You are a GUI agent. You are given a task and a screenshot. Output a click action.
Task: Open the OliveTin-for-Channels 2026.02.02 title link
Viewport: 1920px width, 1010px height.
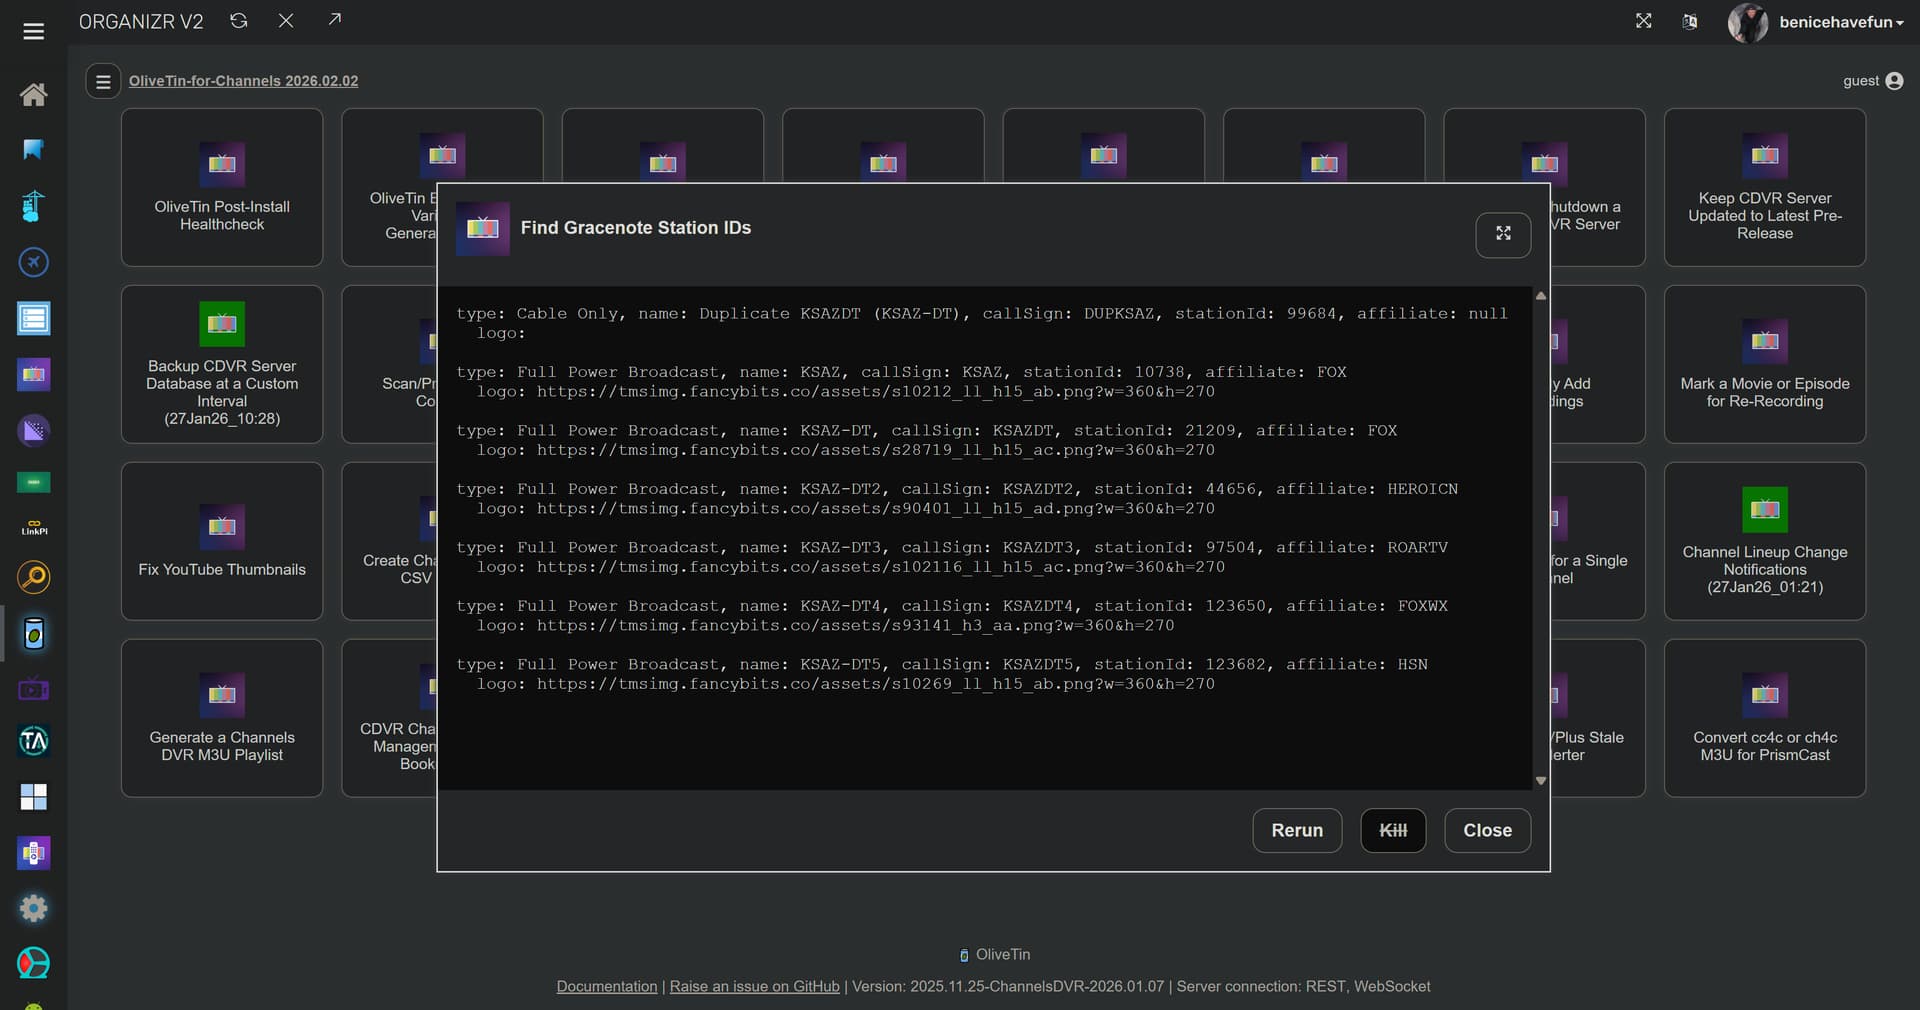(x=243, y=81)
